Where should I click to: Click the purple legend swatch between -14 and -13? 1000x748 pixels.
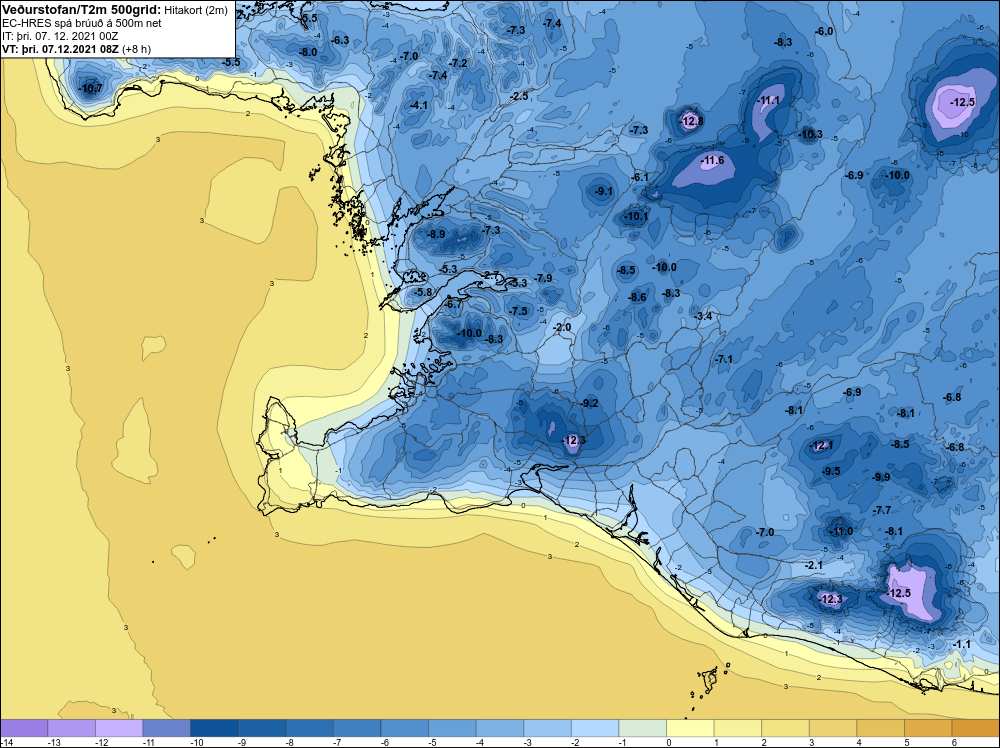click(24, 728)
